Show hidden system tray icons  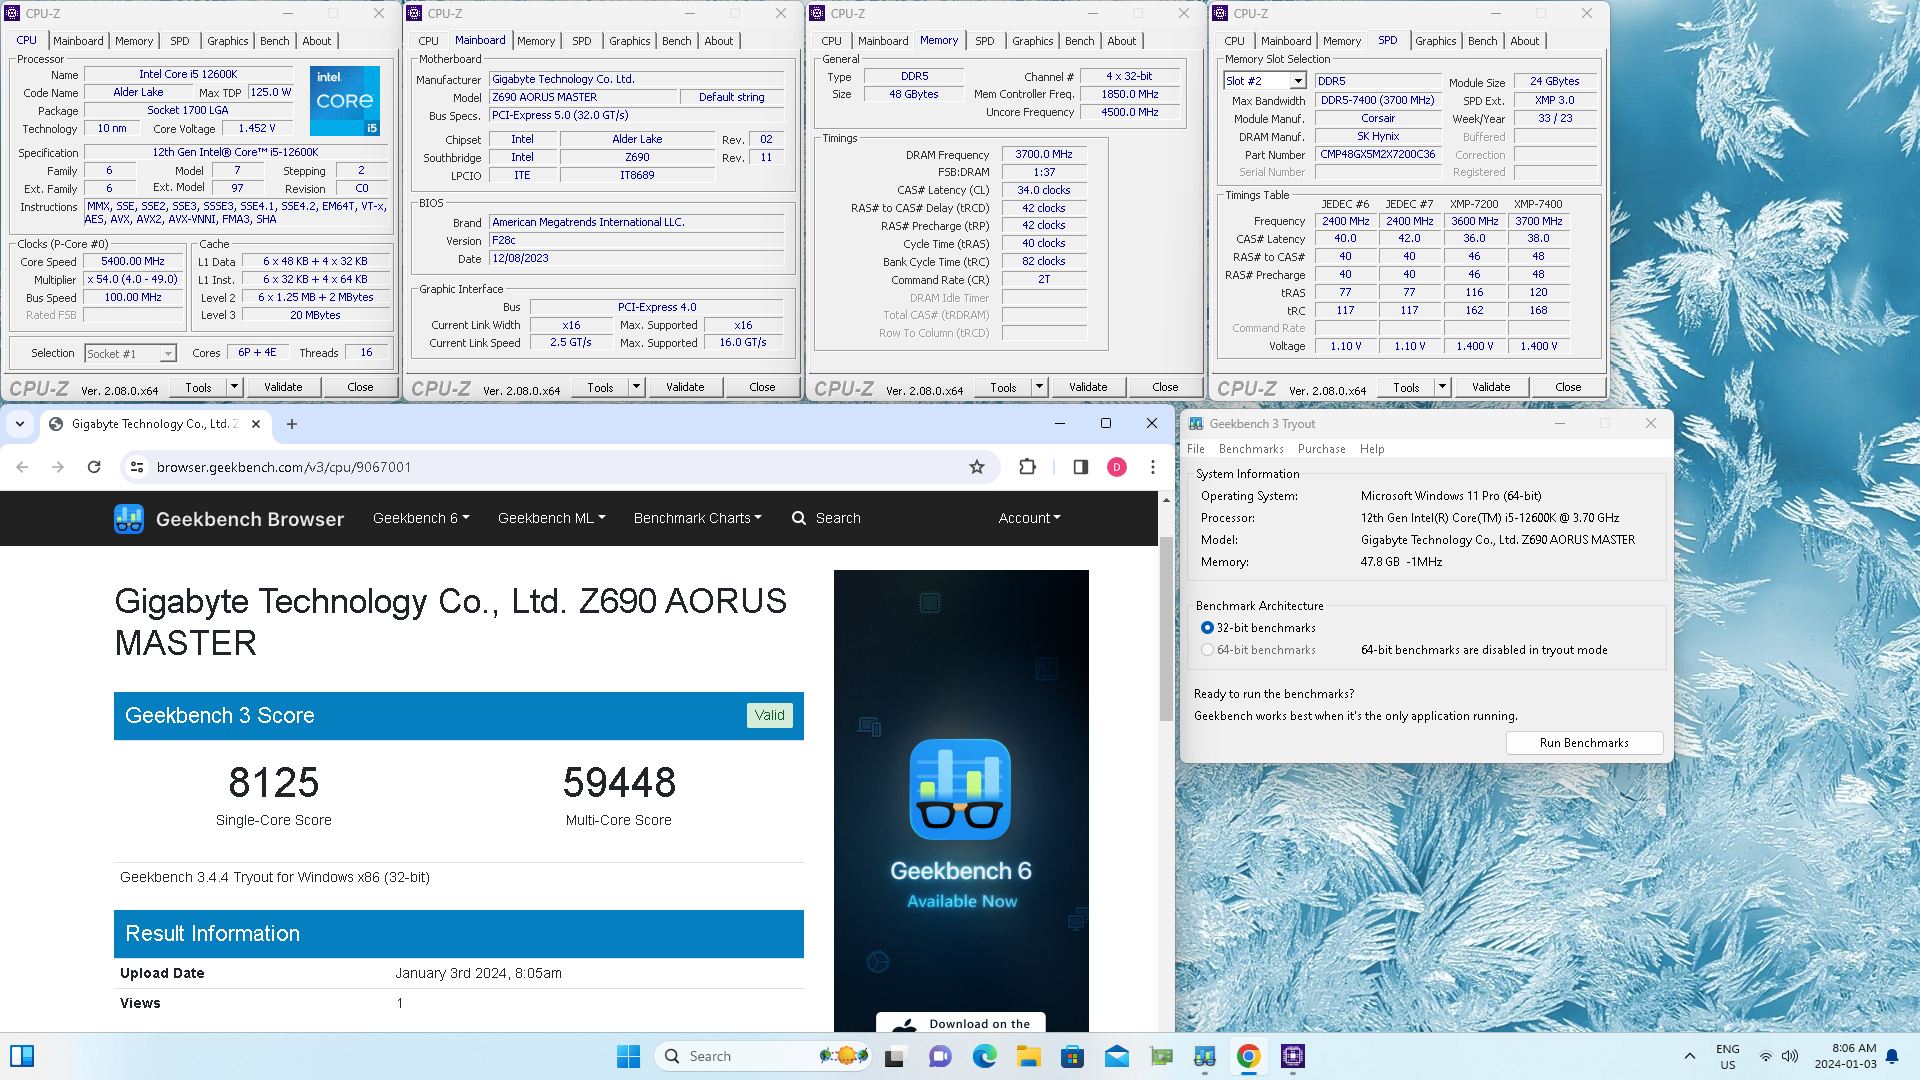click(1690, 1056)
